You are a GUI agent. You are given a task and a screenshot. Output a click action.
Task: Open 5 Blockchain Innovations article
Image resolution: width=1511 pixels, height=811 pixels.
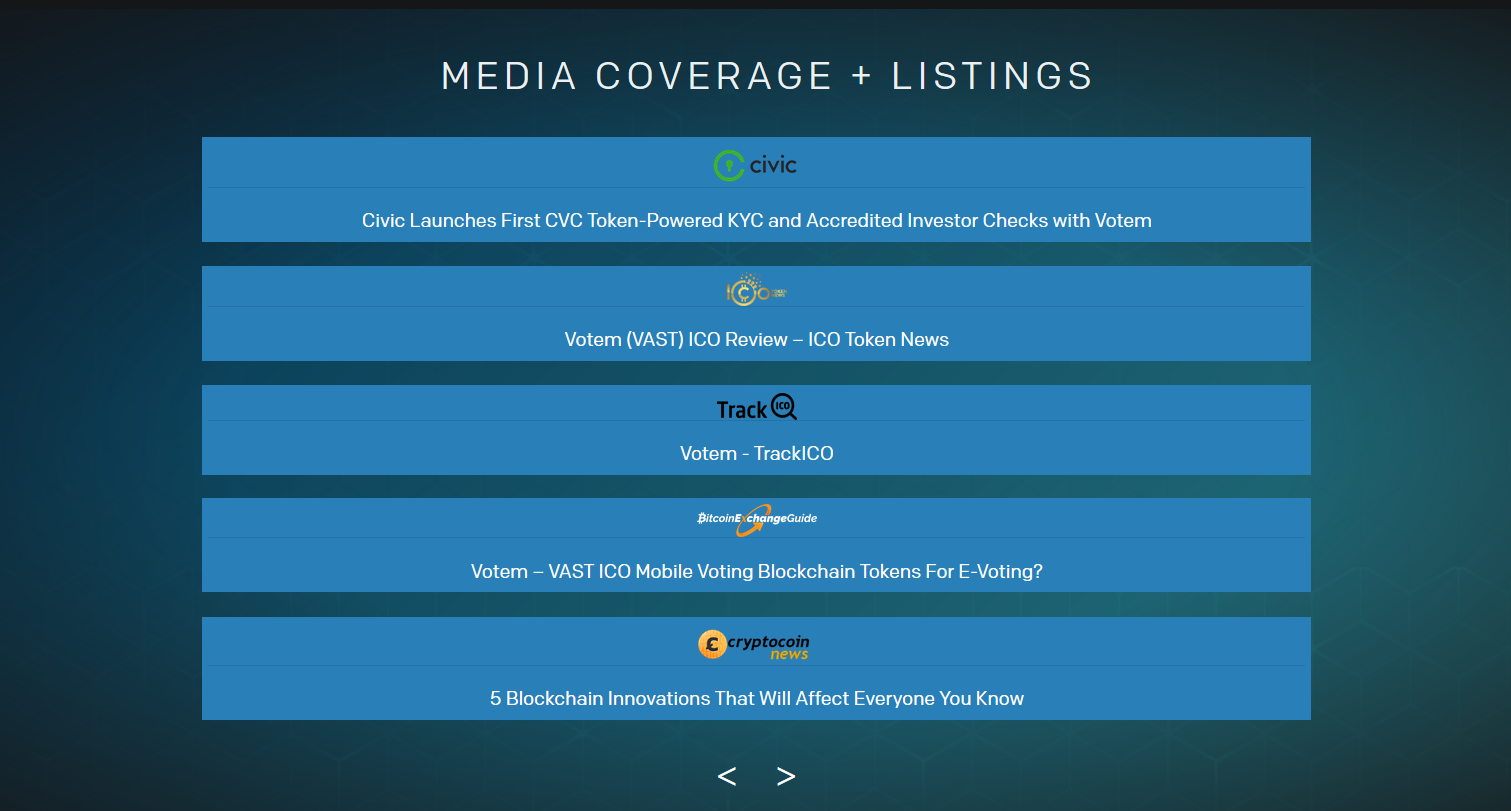(x=757, y=698)
